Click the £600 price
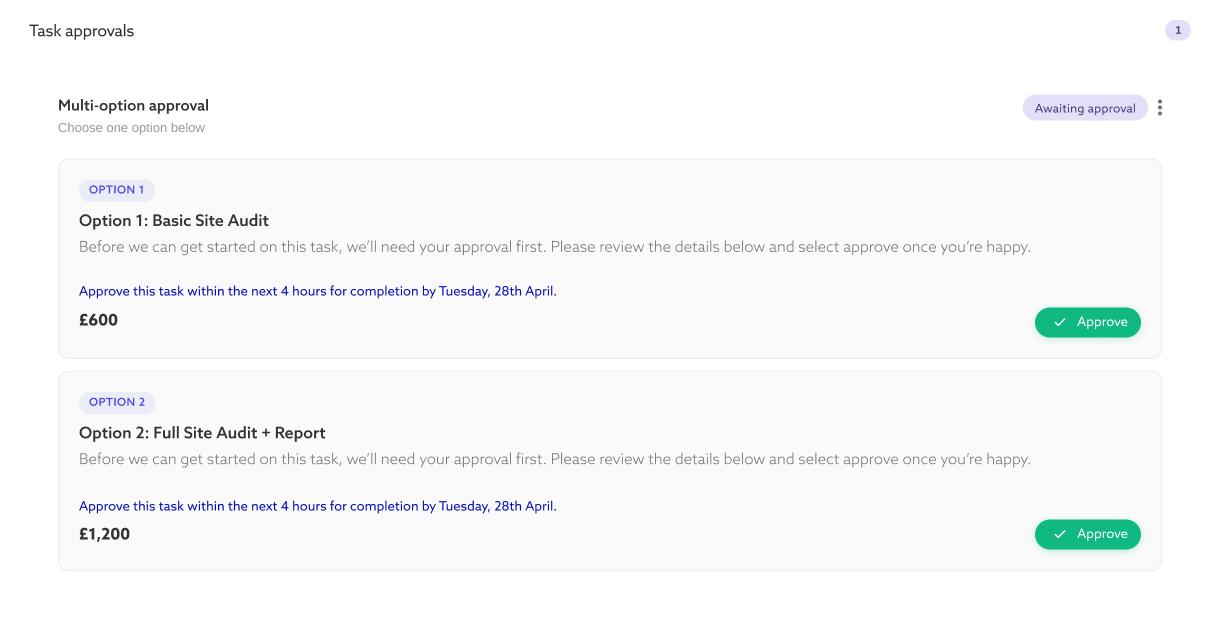1220x625 pixels. pyautogui.click(x=98, y=320)
